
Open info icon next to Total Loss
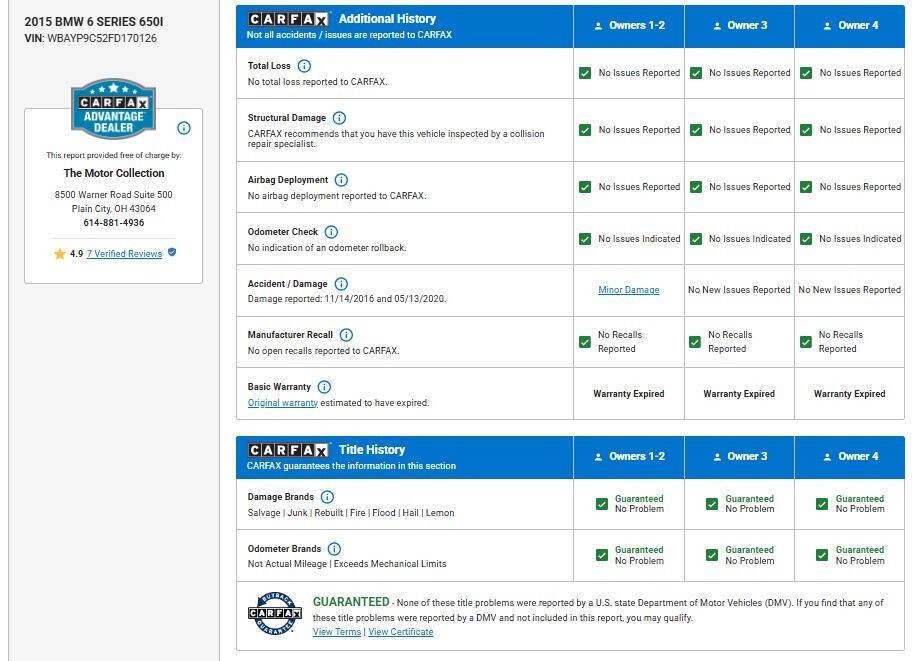(304, 66)
